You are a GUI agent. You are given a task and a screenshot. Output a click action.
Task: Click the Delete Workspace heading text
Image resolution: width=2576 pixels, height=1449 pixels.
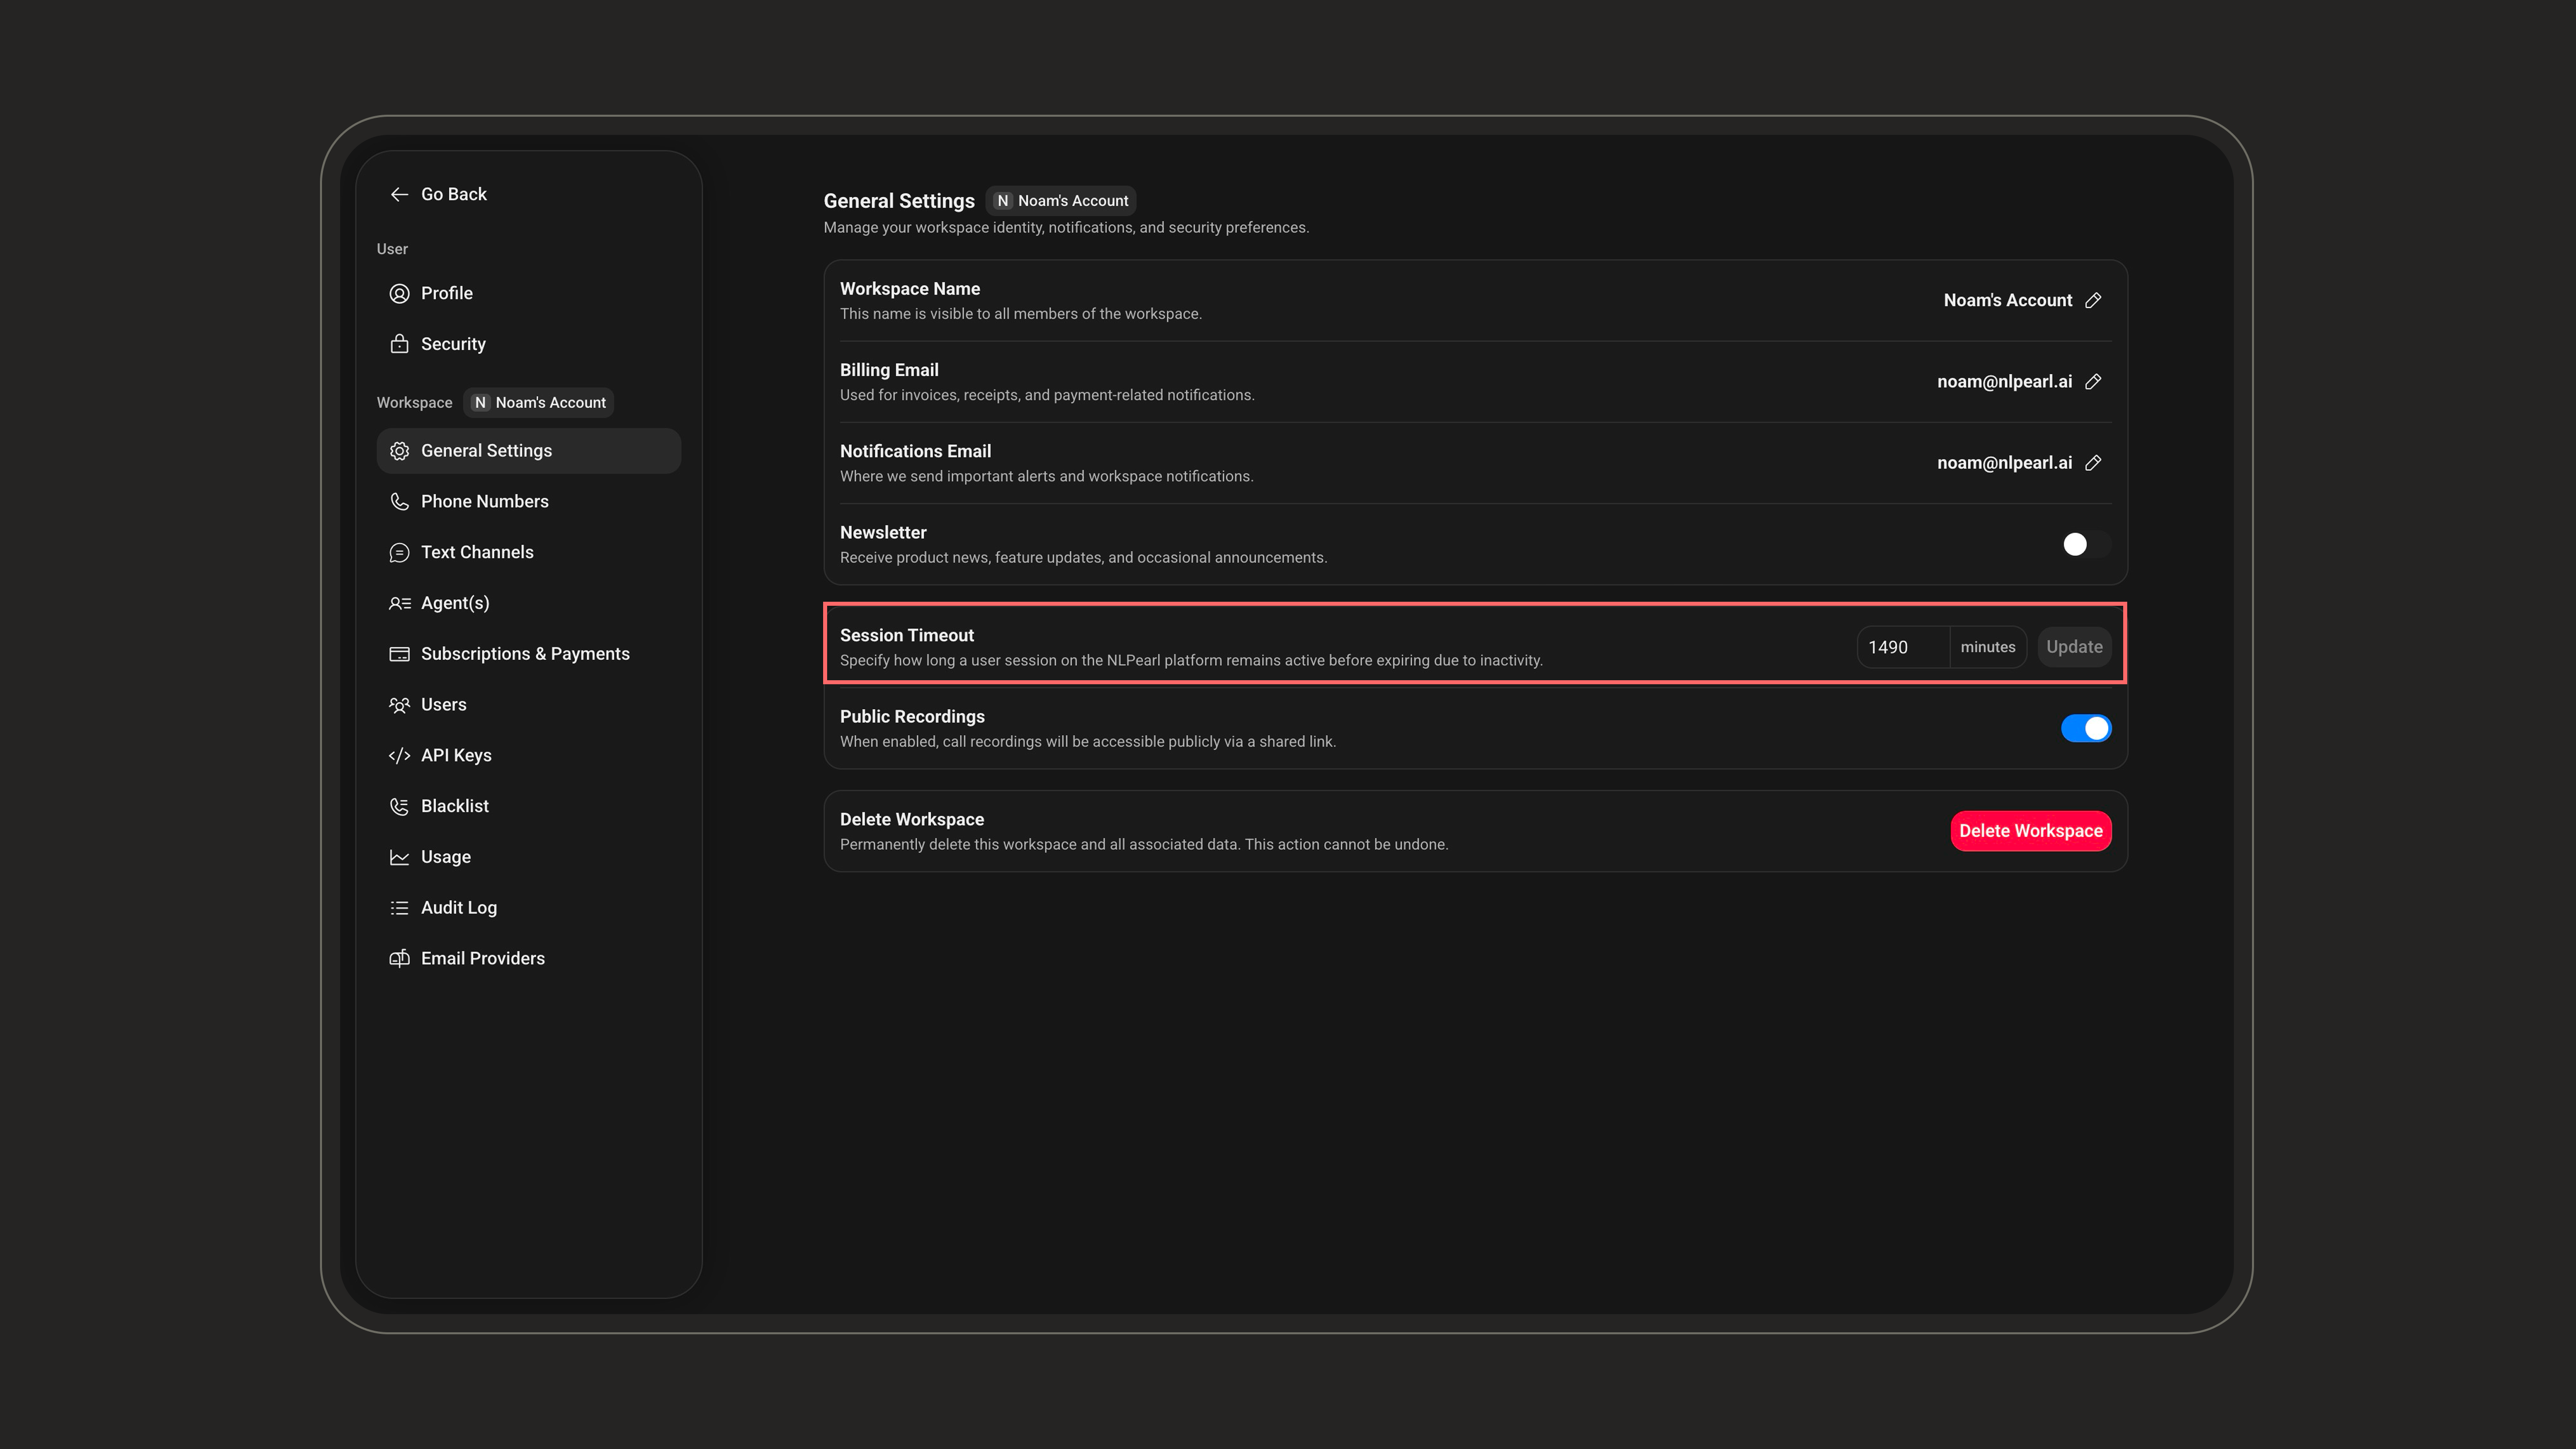912,819
